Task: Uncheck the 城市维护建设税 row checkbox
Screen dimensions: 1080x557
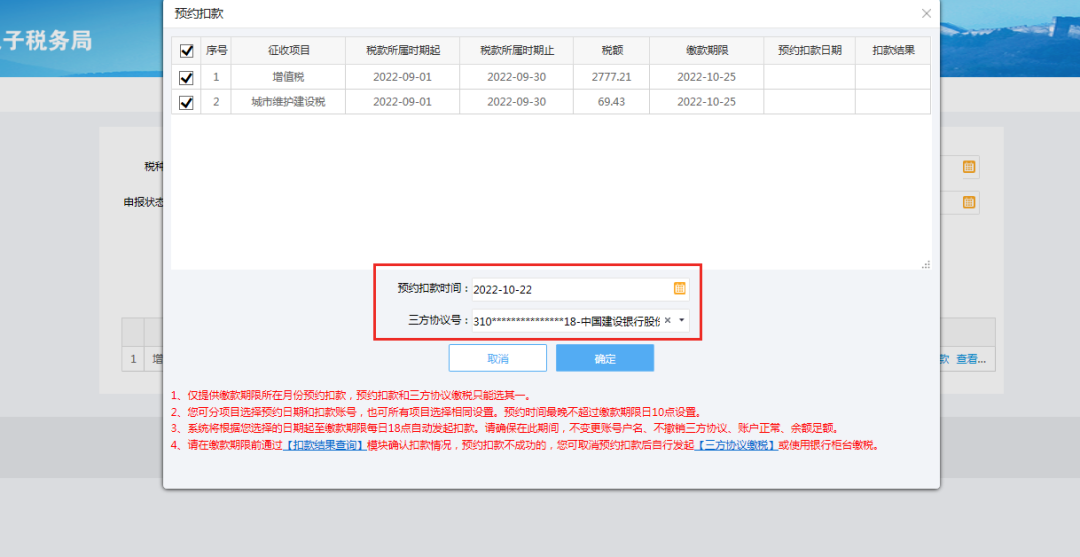Action: tap(186, 102)
